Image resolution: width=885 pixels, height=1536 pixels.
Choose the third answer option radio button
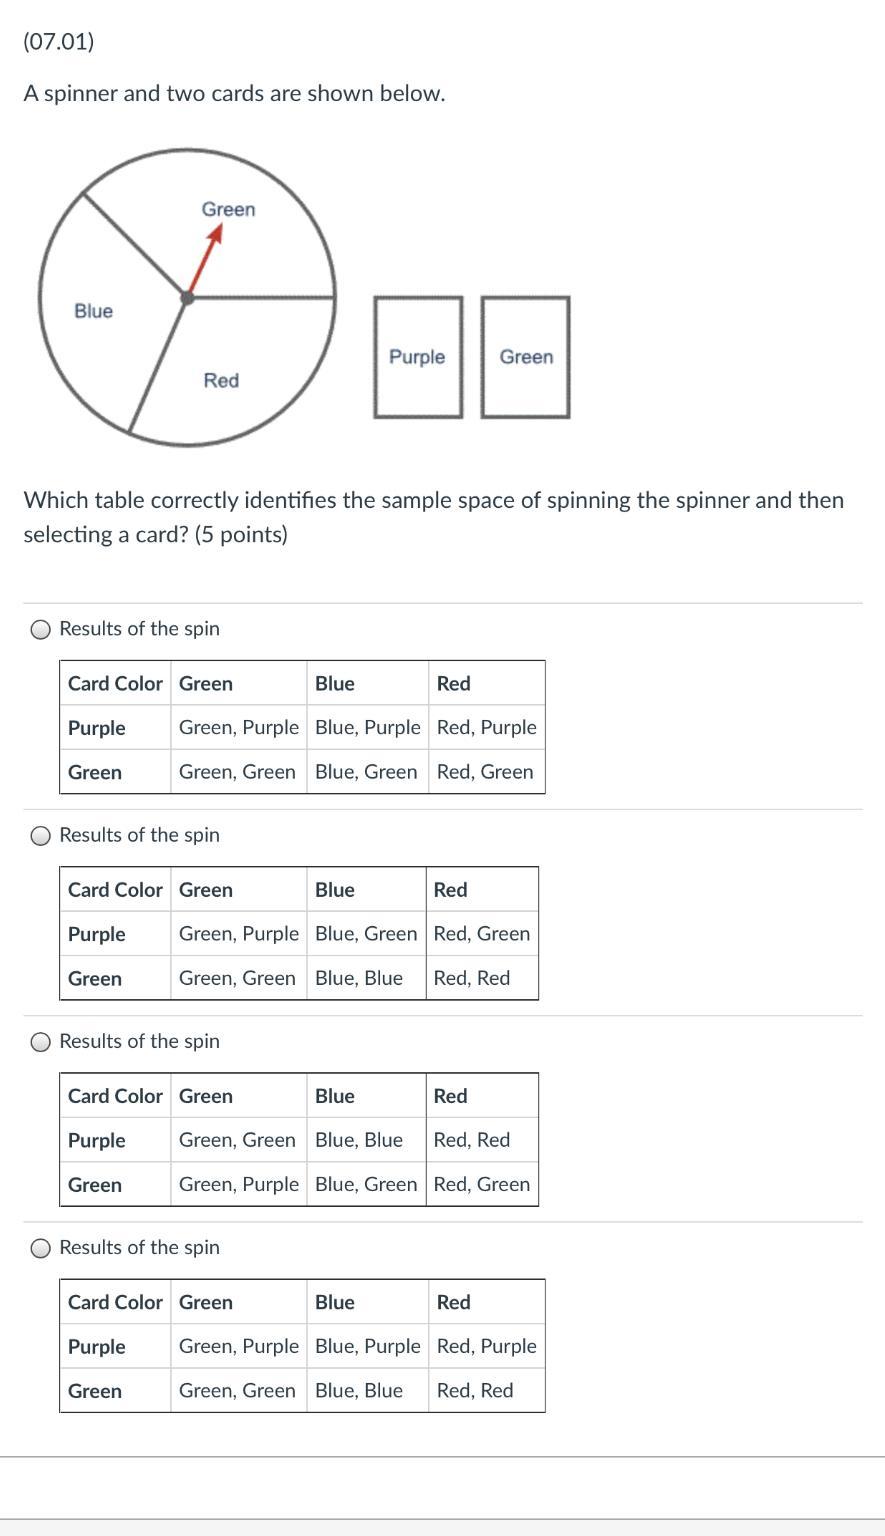pyautogui.click(x=41, y=1042)
